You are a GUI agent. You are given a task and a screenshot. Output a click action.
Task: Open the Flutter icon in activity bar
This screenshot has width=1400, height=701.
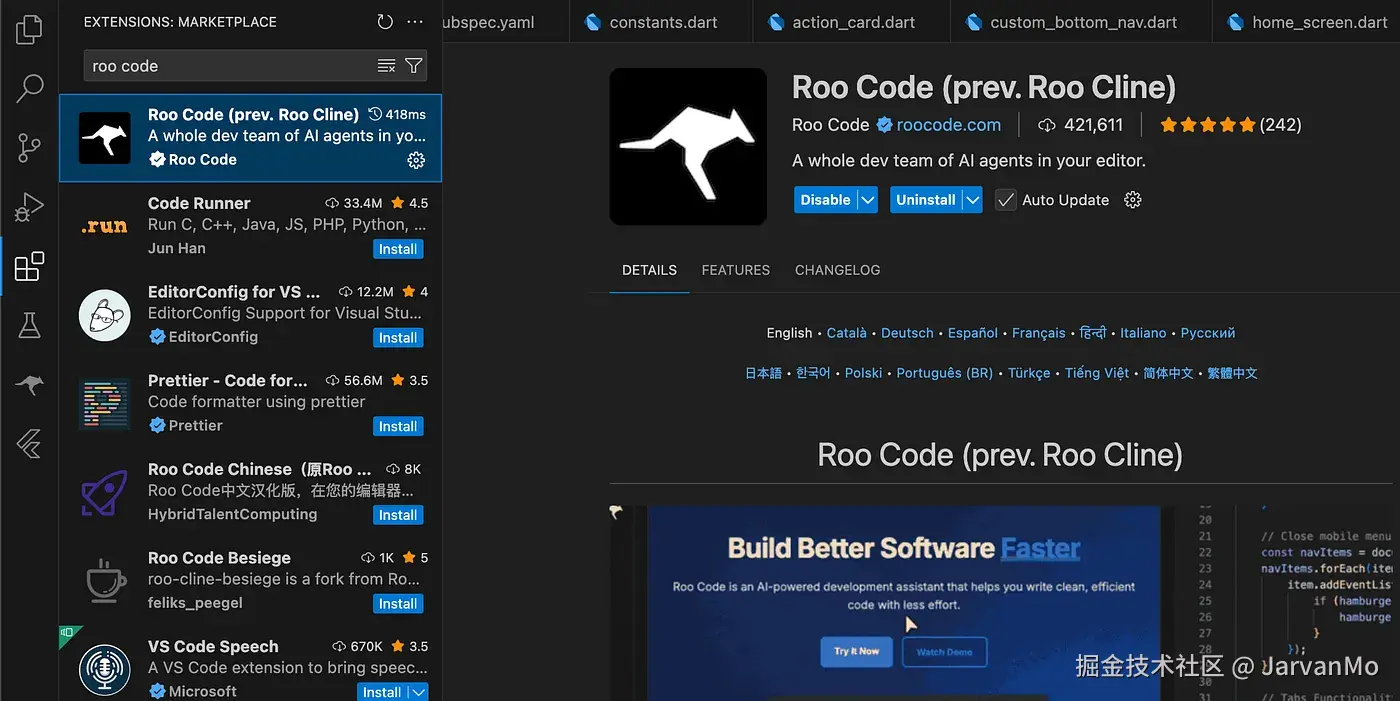click(x=29, y=443)
